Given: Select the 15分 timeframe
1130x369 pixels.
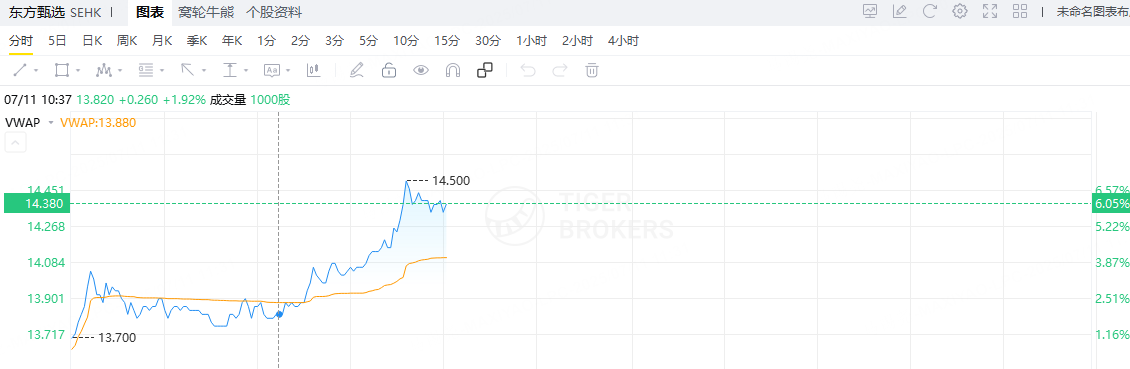Looking at the screenshot, I should coord(447,41).
